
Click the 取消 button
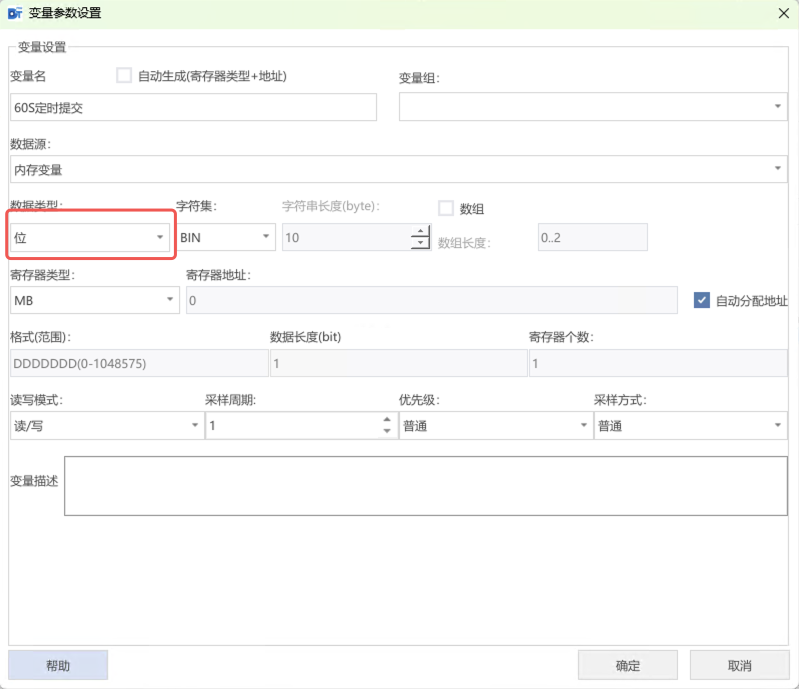point(739,665)
